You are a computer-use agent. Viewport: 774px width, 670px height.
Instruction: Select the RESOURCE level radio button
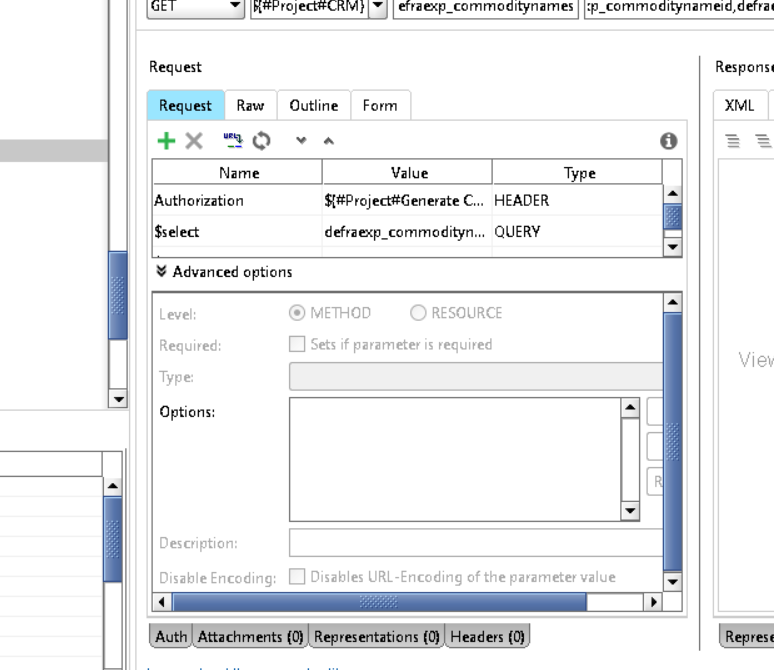tap(418, 313)
